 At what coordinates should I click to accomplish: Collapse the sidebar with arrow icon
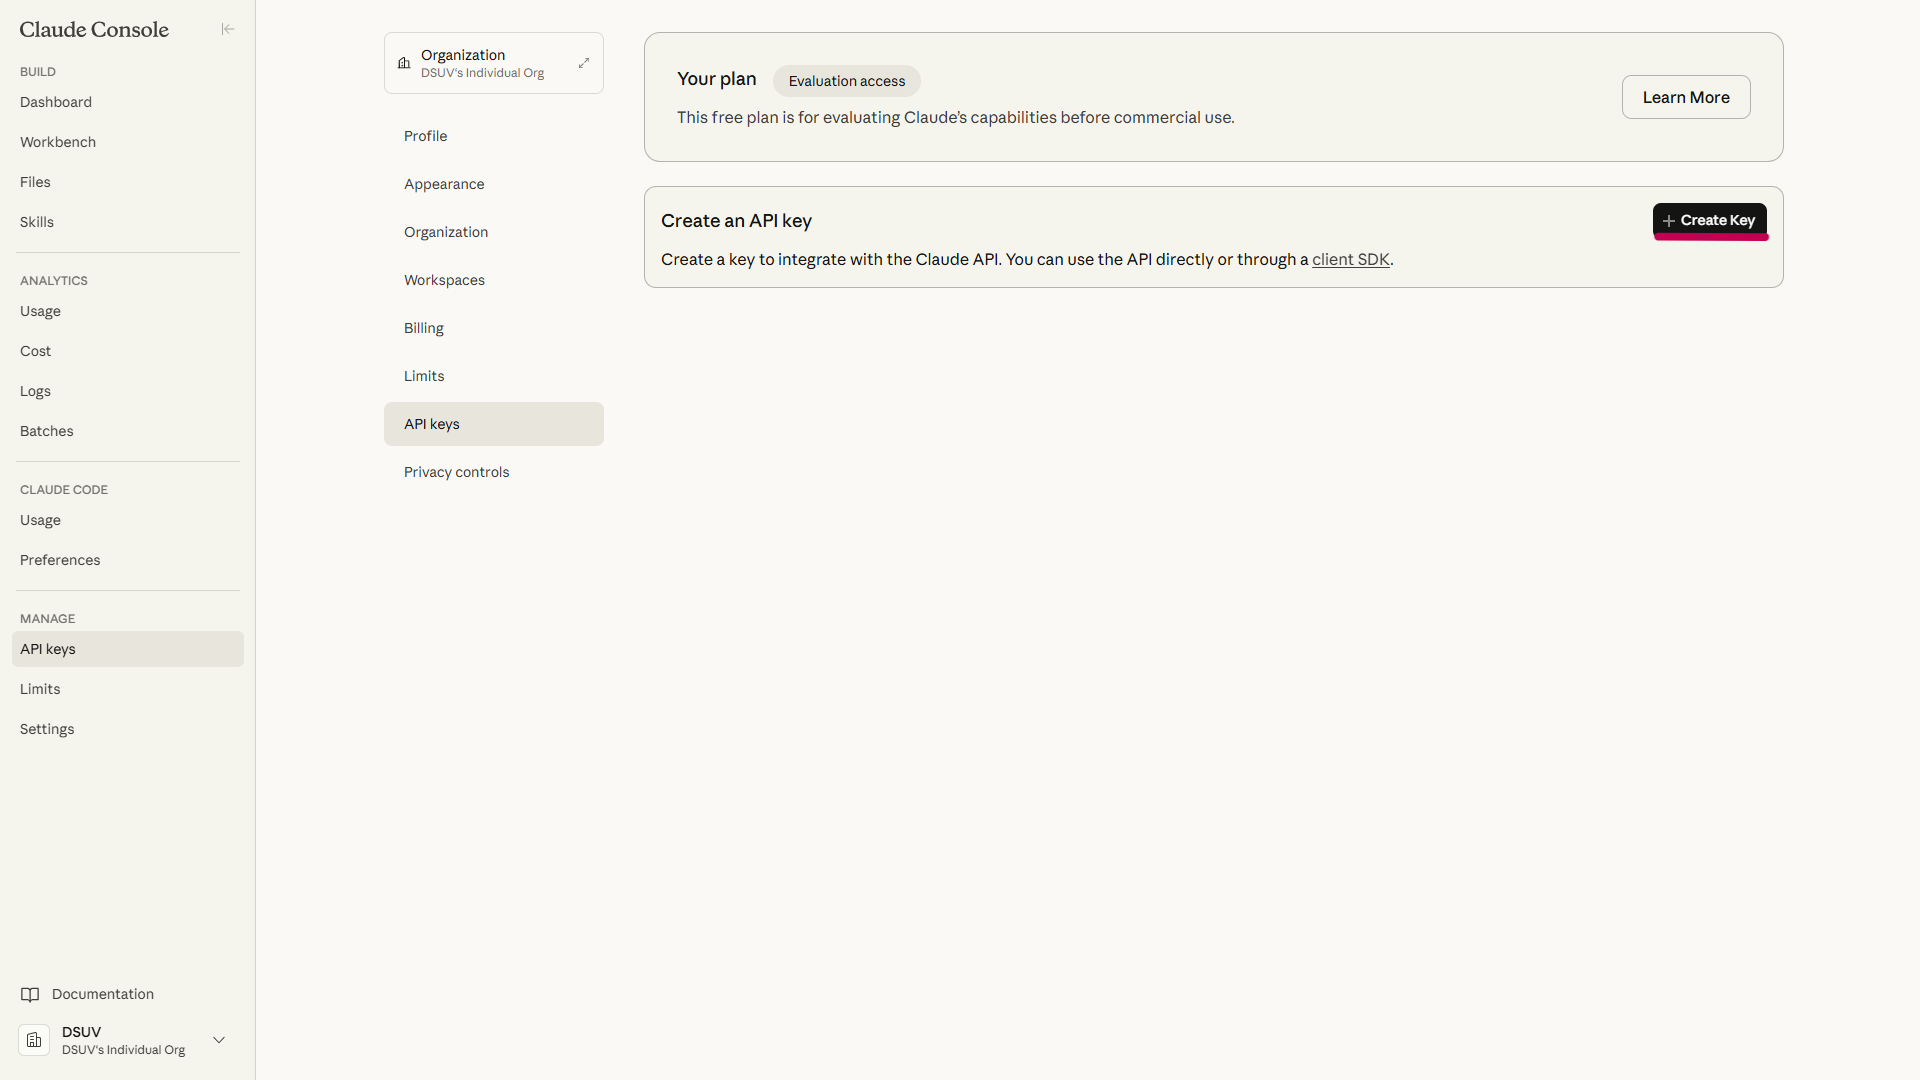click(228, 29)
